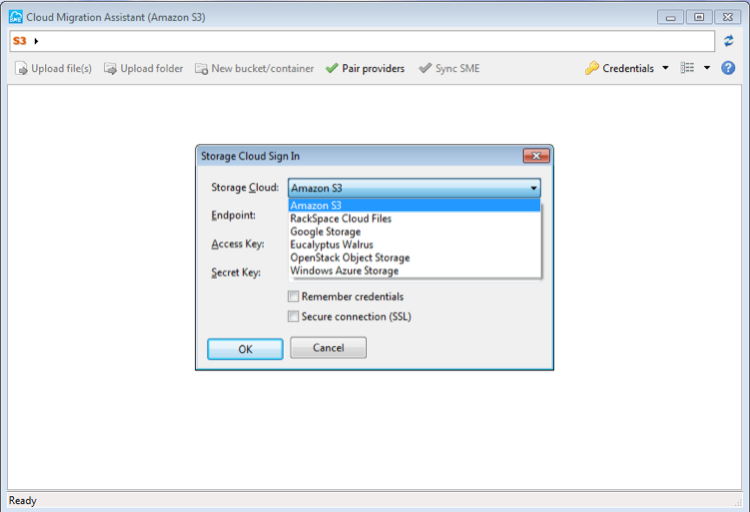Collapse the Storage Cloud combo box arrow
Screen dimensions: 750x512
[533, 188]
